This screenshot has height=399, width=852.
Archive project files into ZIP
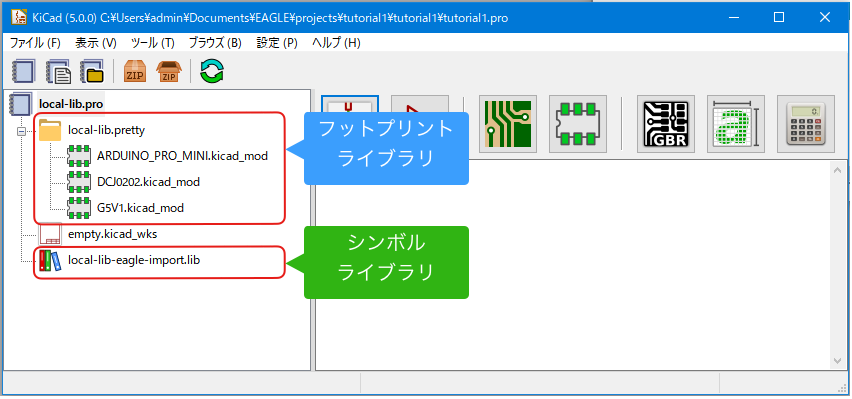pyautogui.click(x=135, y=71)
